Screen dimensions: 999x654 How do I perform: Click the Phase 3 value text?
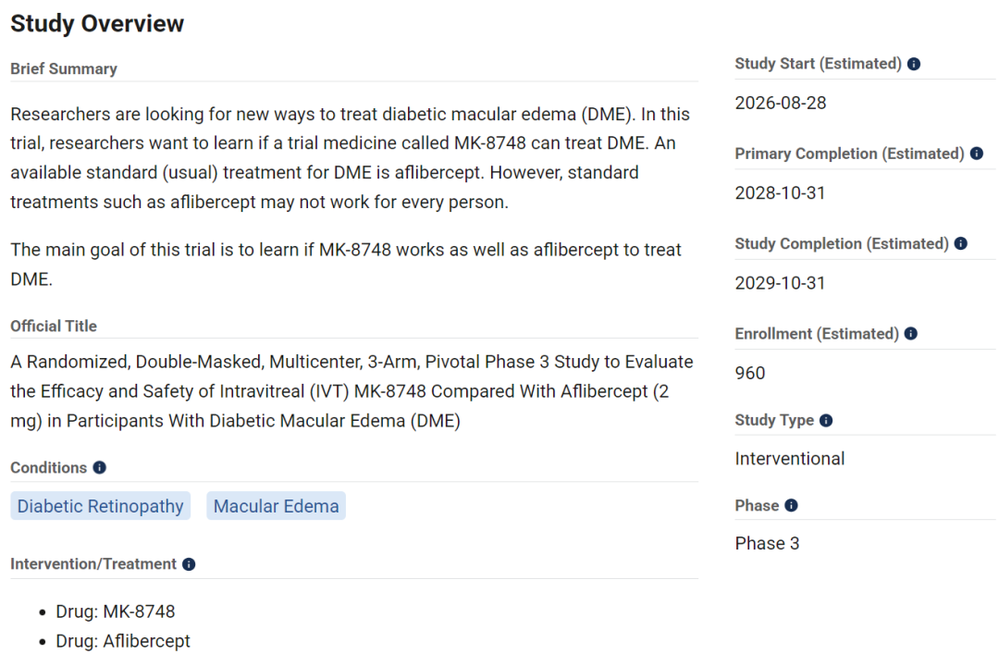[x=767, y=543]
